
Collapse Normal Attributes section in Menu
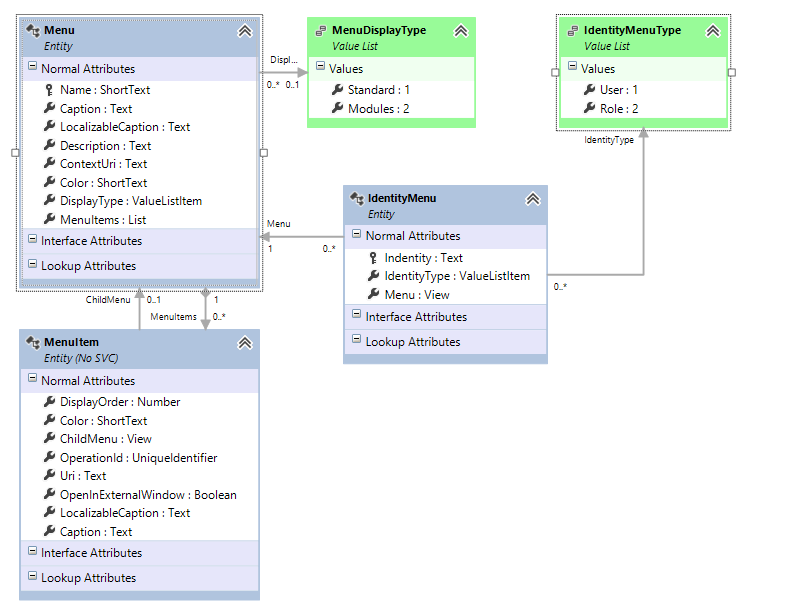click(x=32, y=66)
